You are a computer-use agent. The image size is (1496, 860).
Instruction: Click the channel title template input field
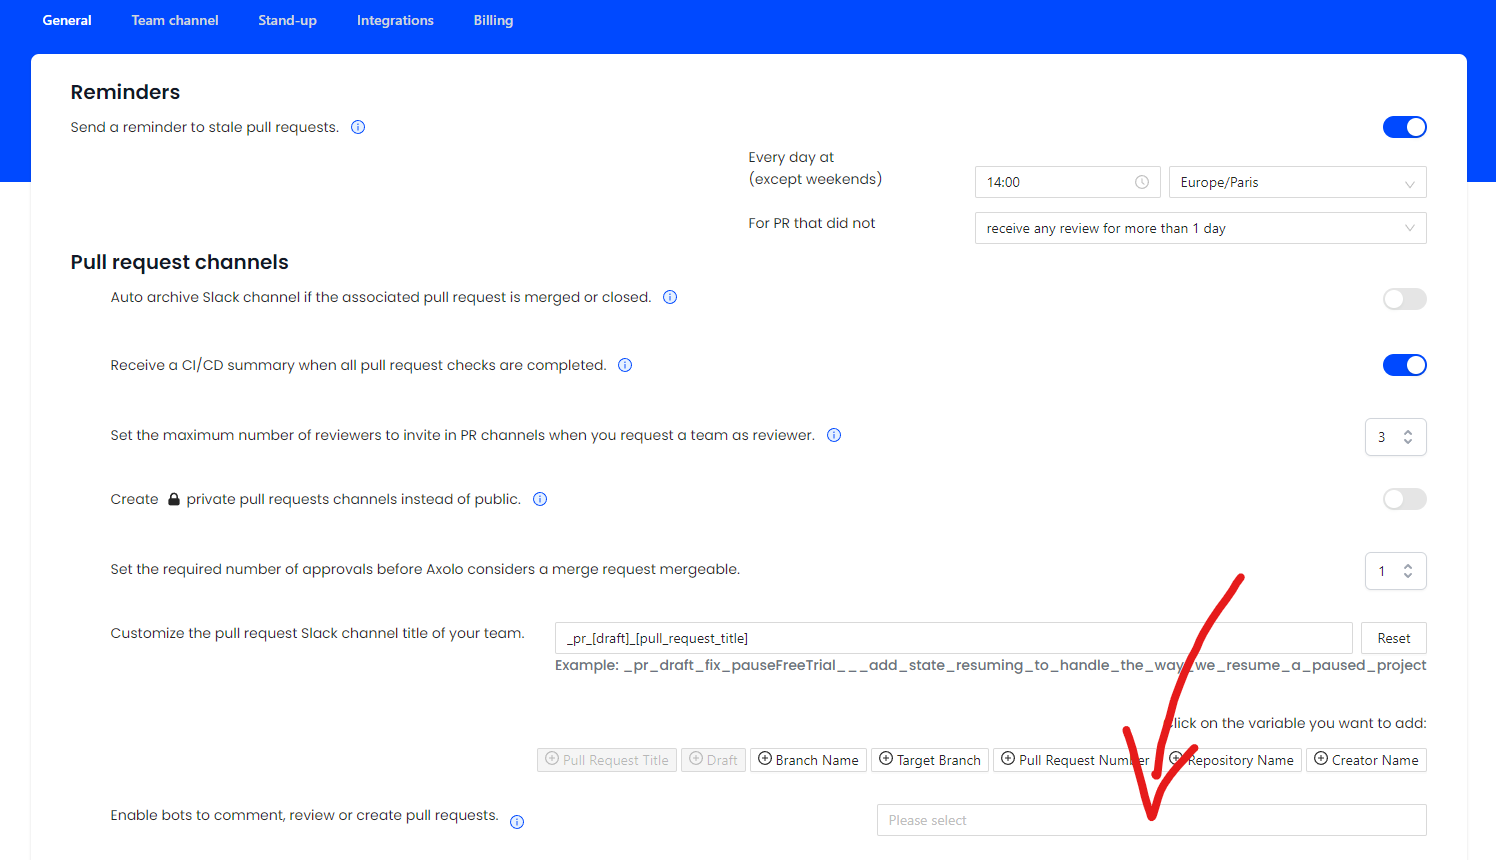point(953,638)
